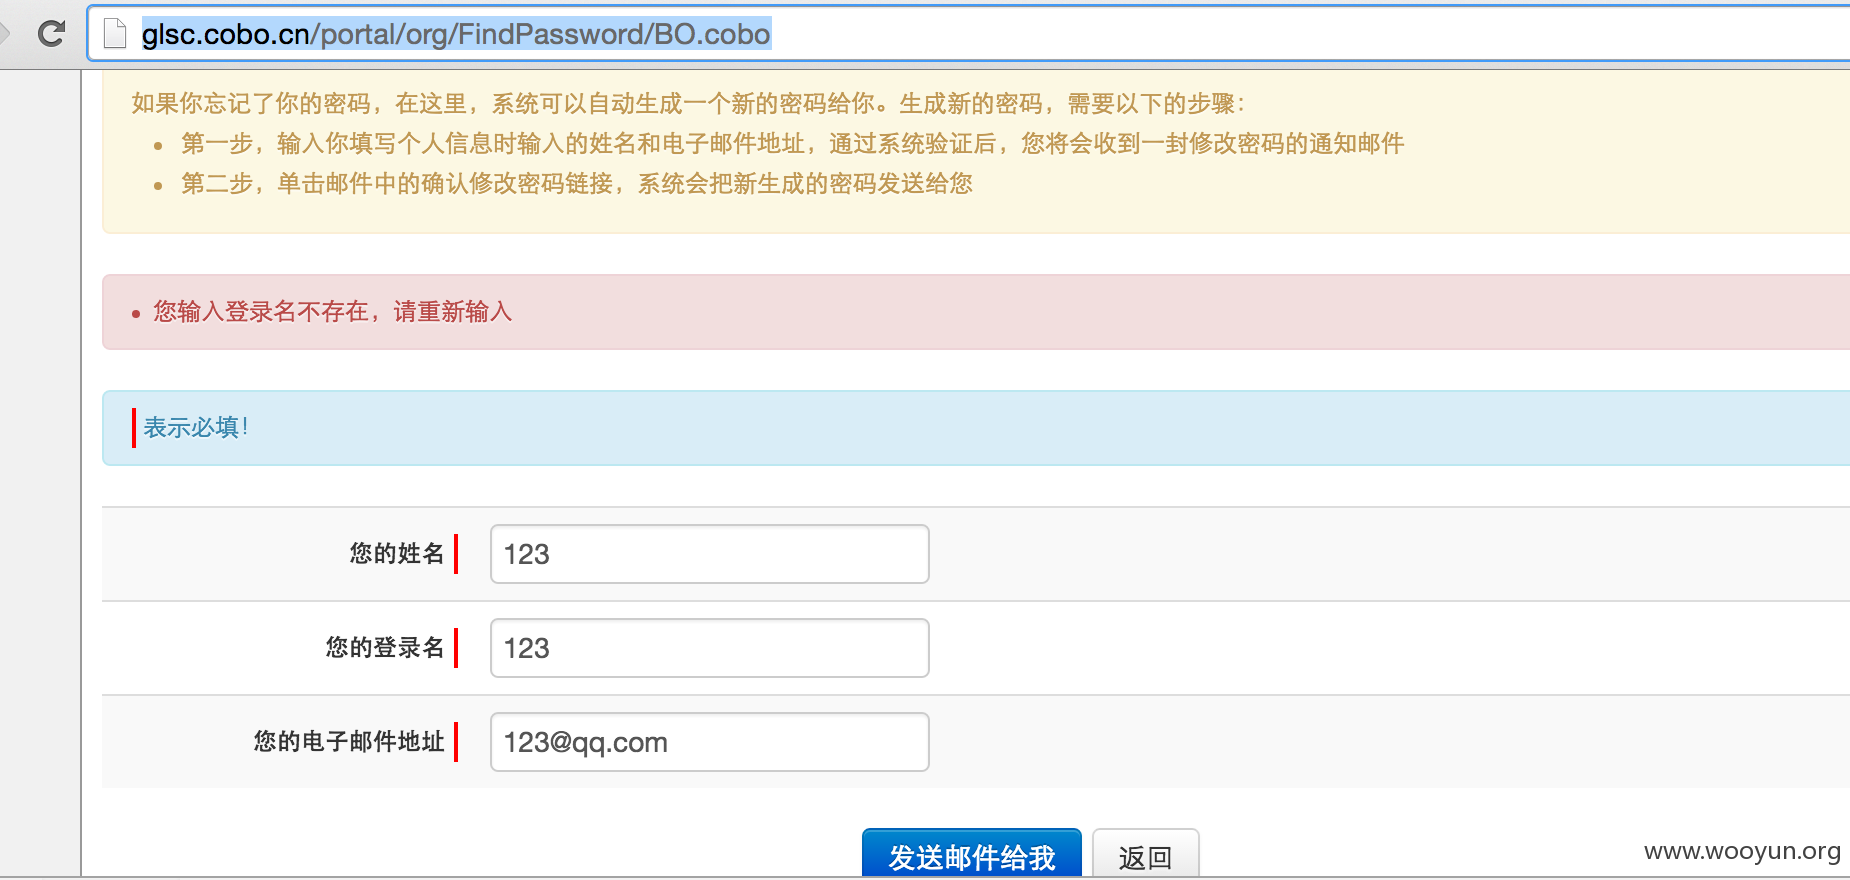Click the 您的登录名 field label
1850x880 pixels.
(x=385, y=648)
